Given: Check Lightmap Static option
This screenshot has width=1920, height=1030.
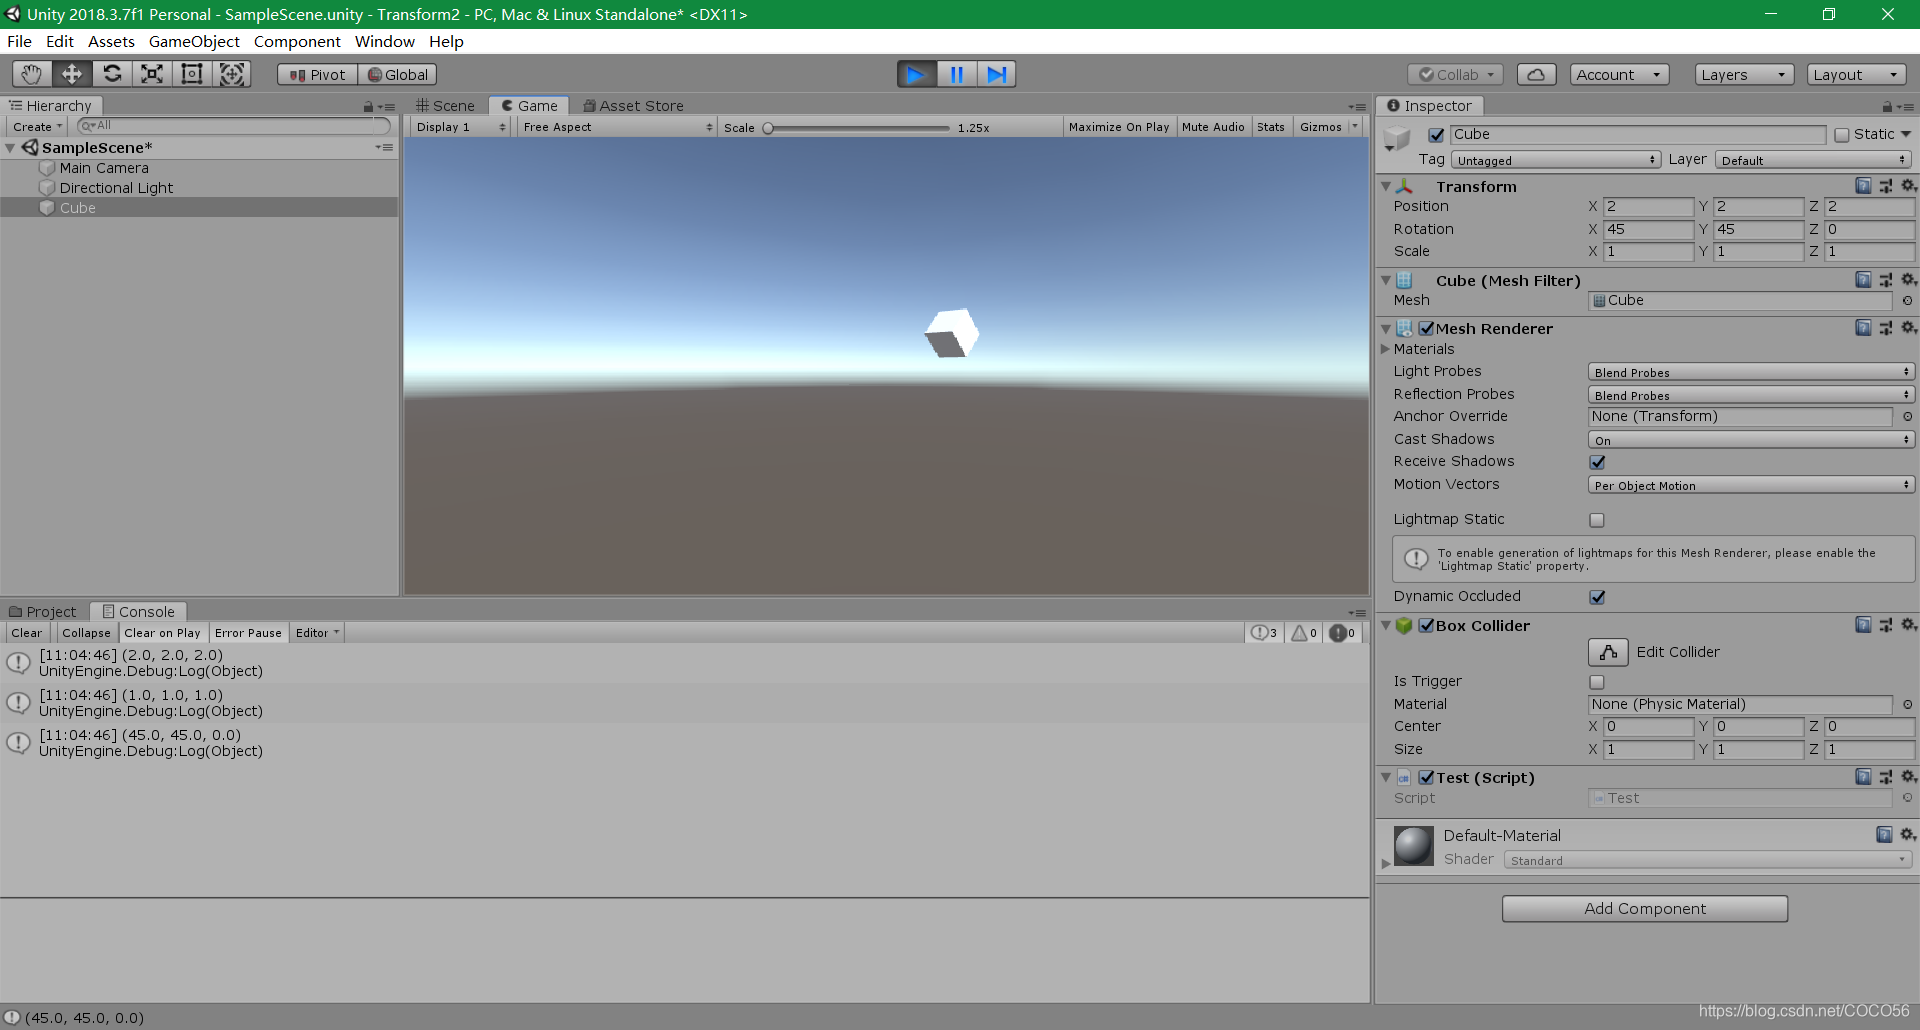Looking at the screenshot, I should 1597,520.
